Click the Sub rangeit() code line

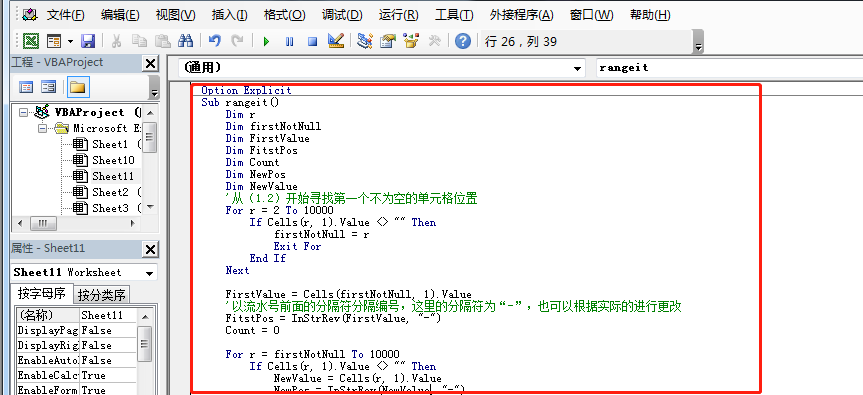click(x=240, y=102)
